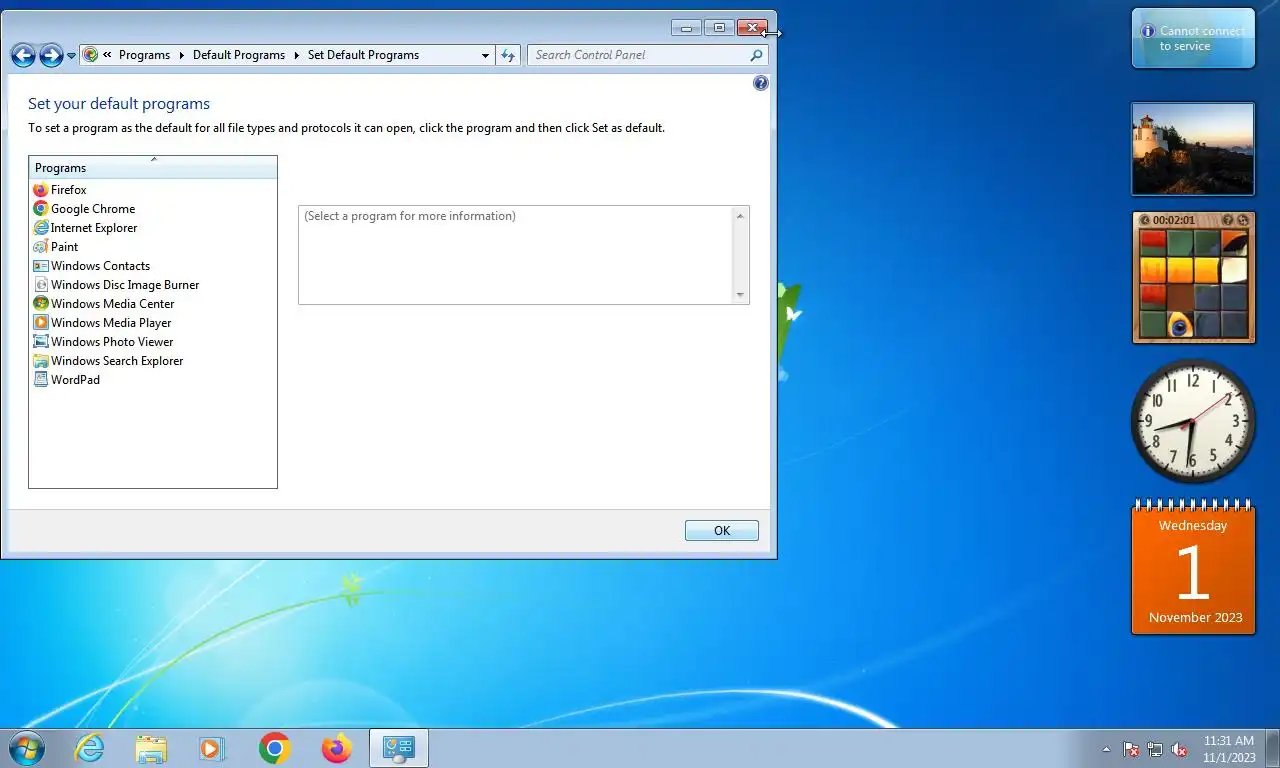Click the muted volume tray icon
1280x768 pixels.
pyautogui.click(x=1179, y=749)
